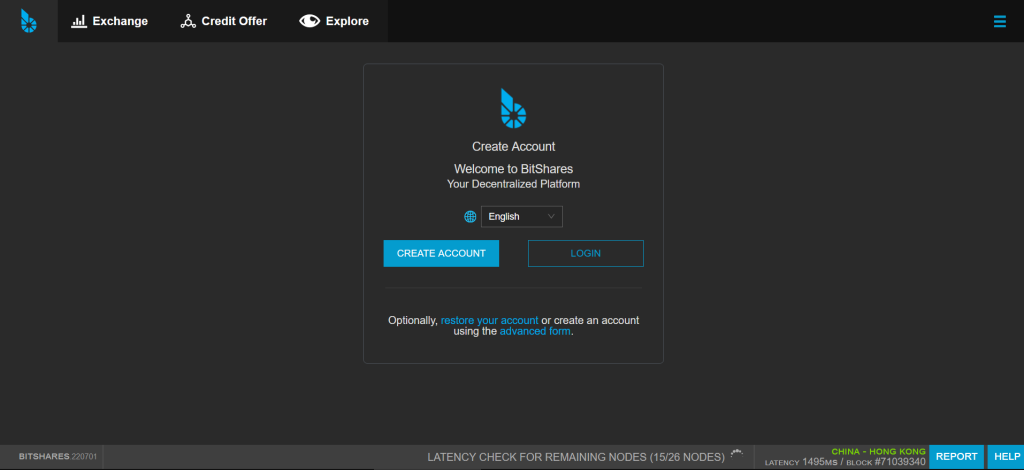Select the Explore label in the navigation bar
Image resolution: width=1024 pixels, height=470 pixels.
347,21
